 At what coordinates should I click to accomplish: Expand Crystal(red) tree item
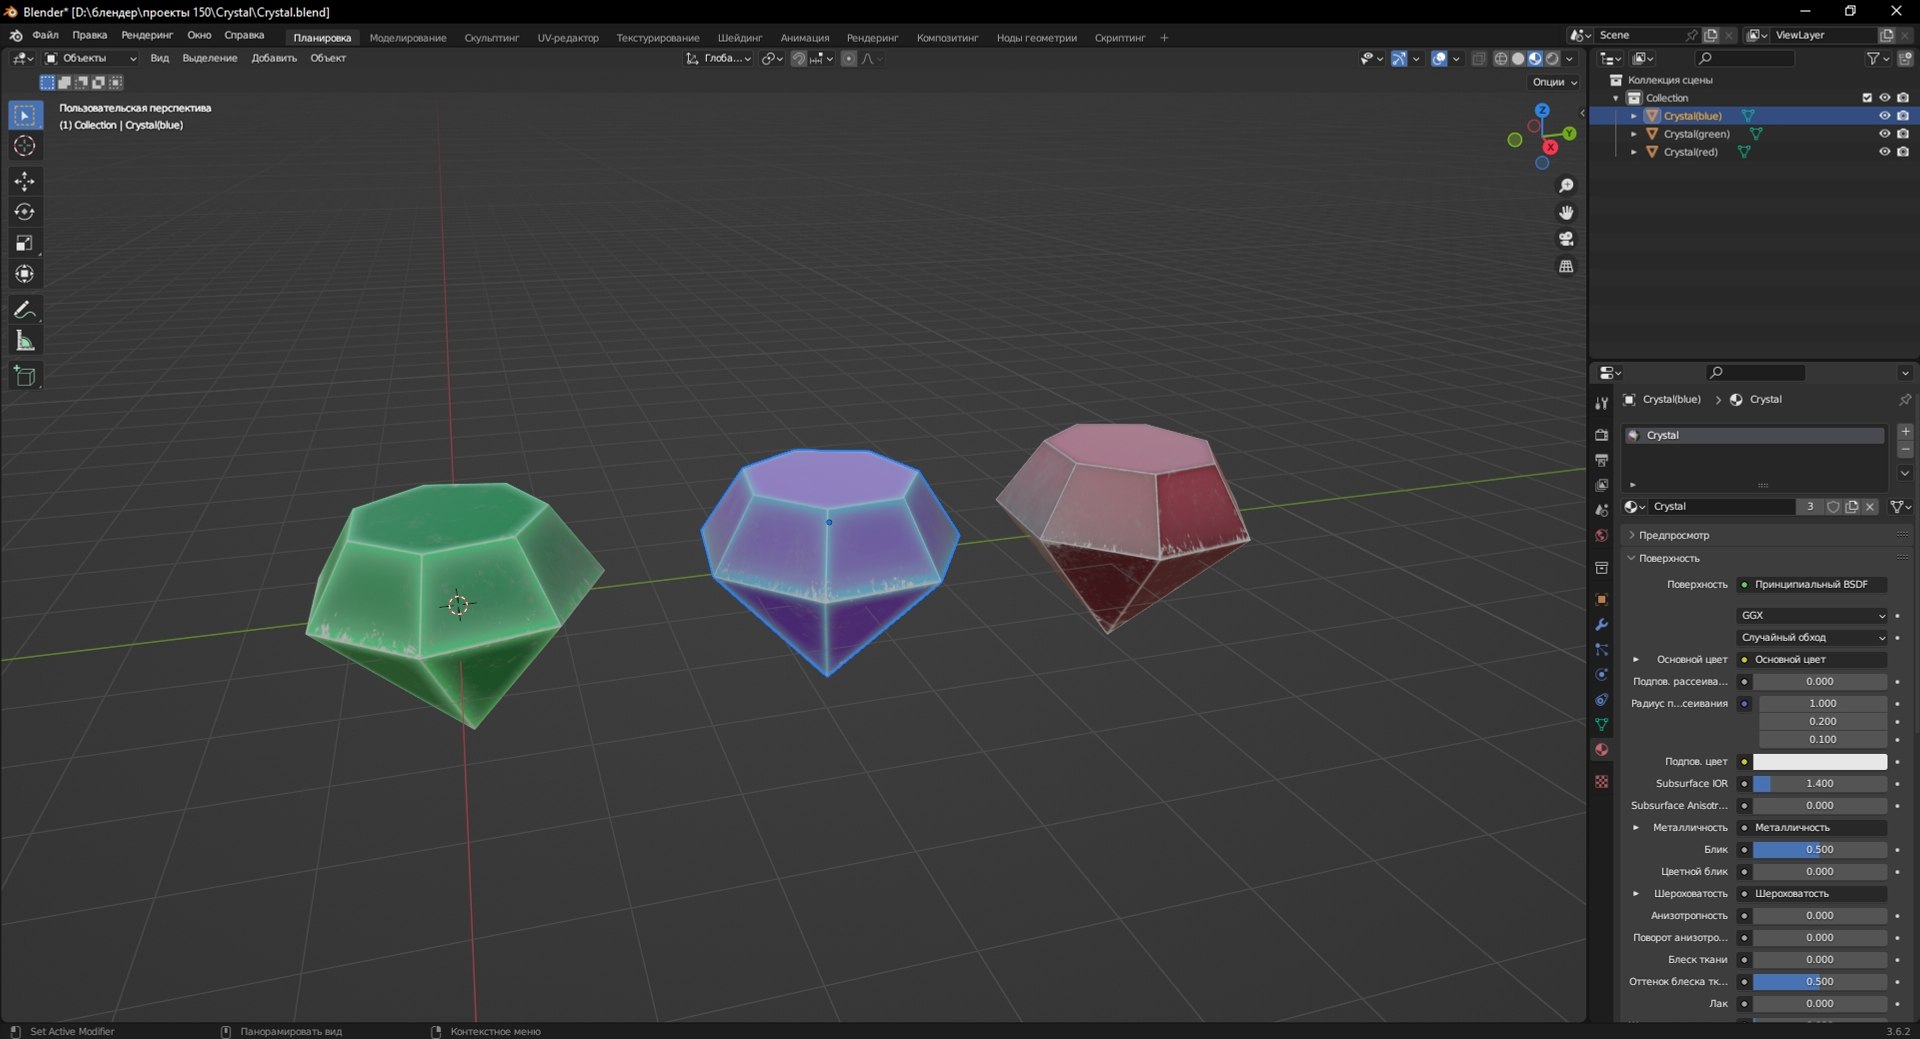tap(1634, 152)
